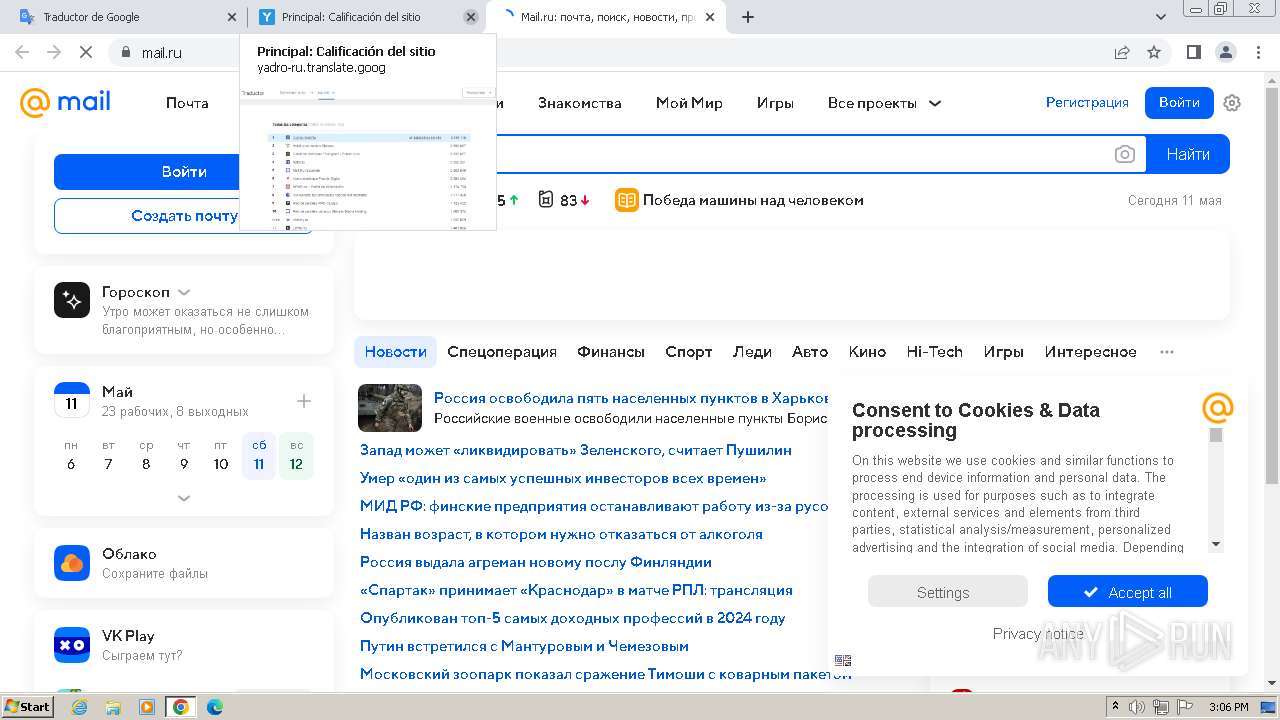Bookmark this page with star icon
Viewport: 1280px width, 720px height.
click(x=1154, y=52)
